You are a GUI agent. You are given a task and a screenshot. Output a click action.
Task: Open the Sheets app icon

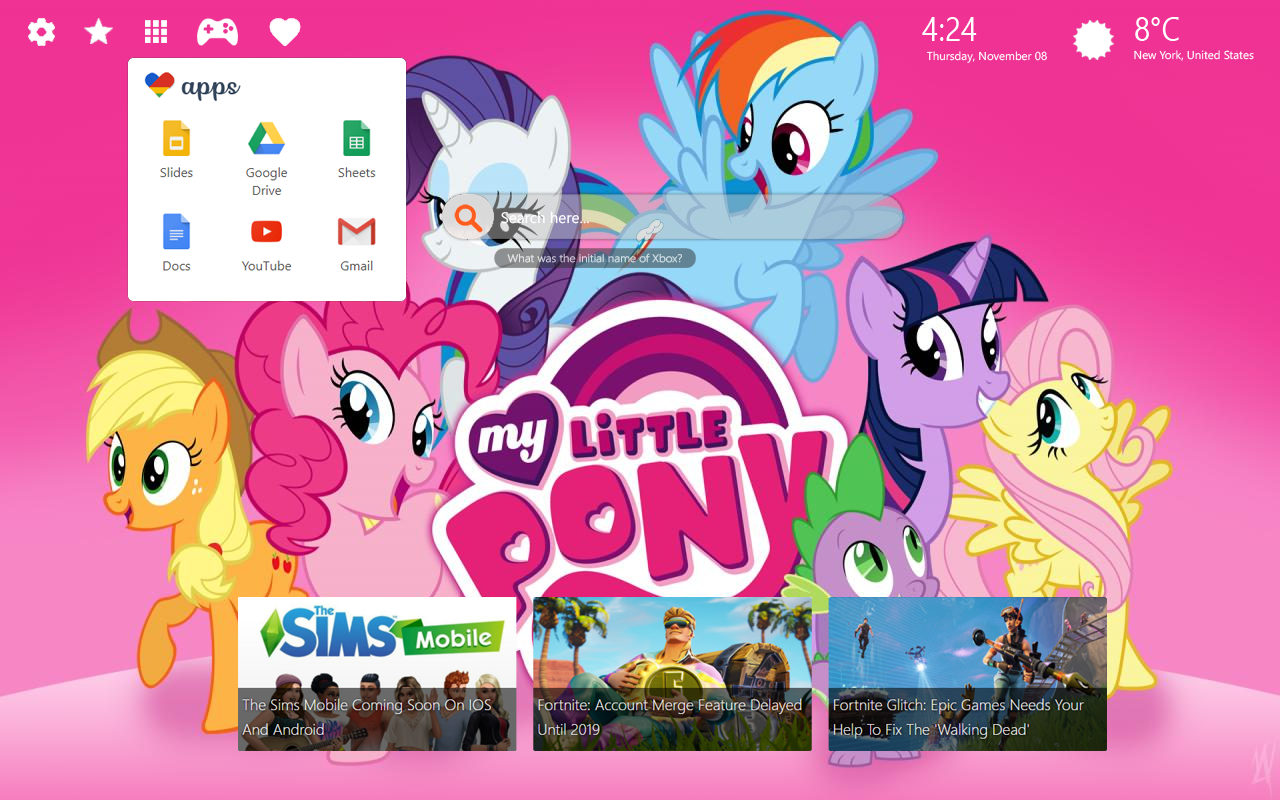coord(356,138)
